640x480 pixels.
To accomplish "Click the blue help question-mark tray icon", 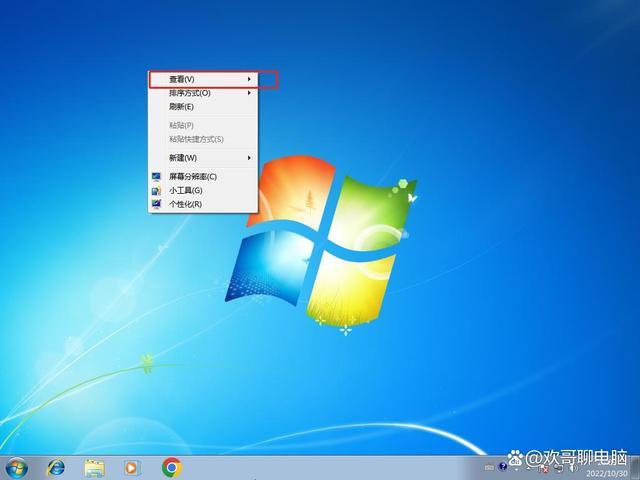I will 503,467.
